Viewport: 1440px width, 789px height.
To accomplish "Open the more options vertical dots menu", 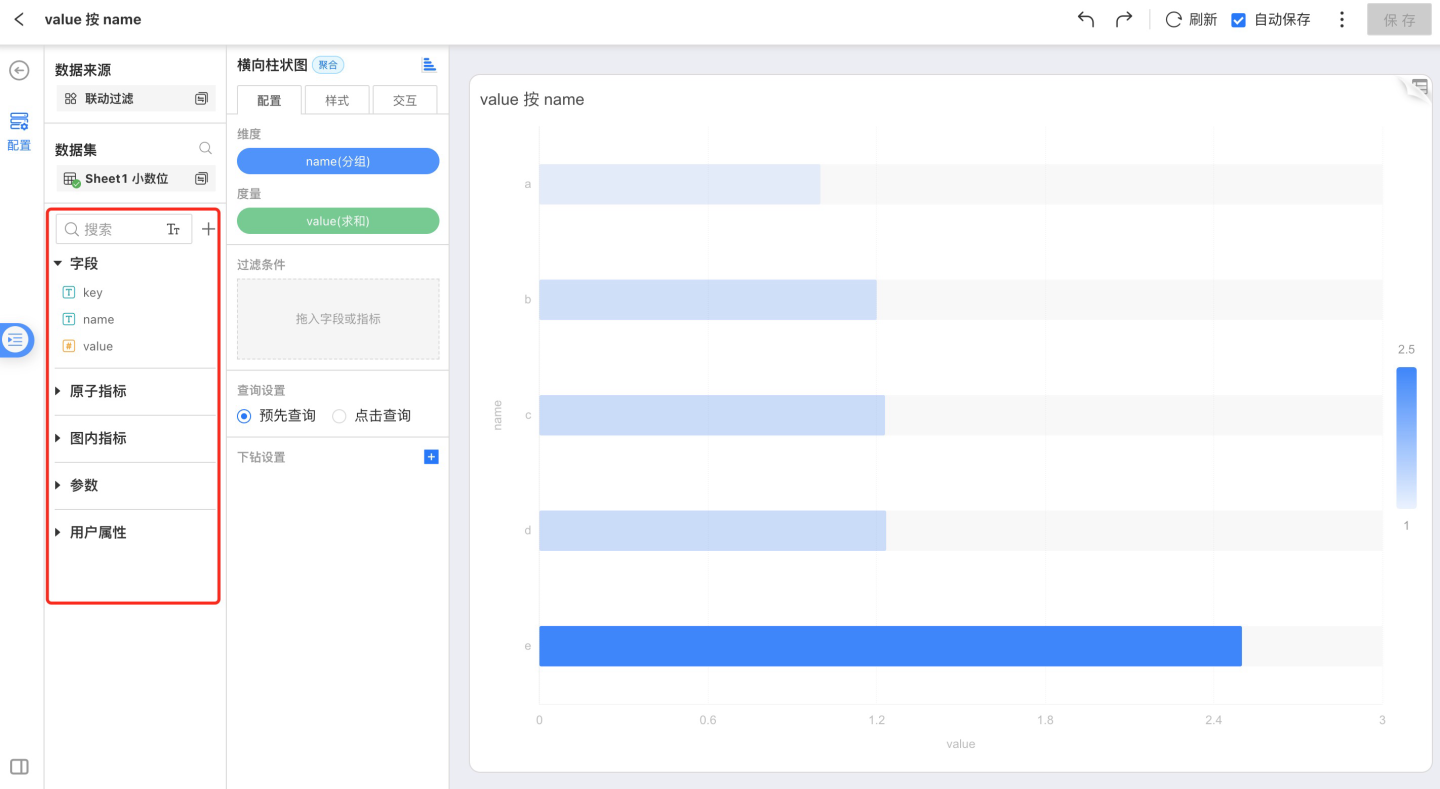I will (1342, 19).
